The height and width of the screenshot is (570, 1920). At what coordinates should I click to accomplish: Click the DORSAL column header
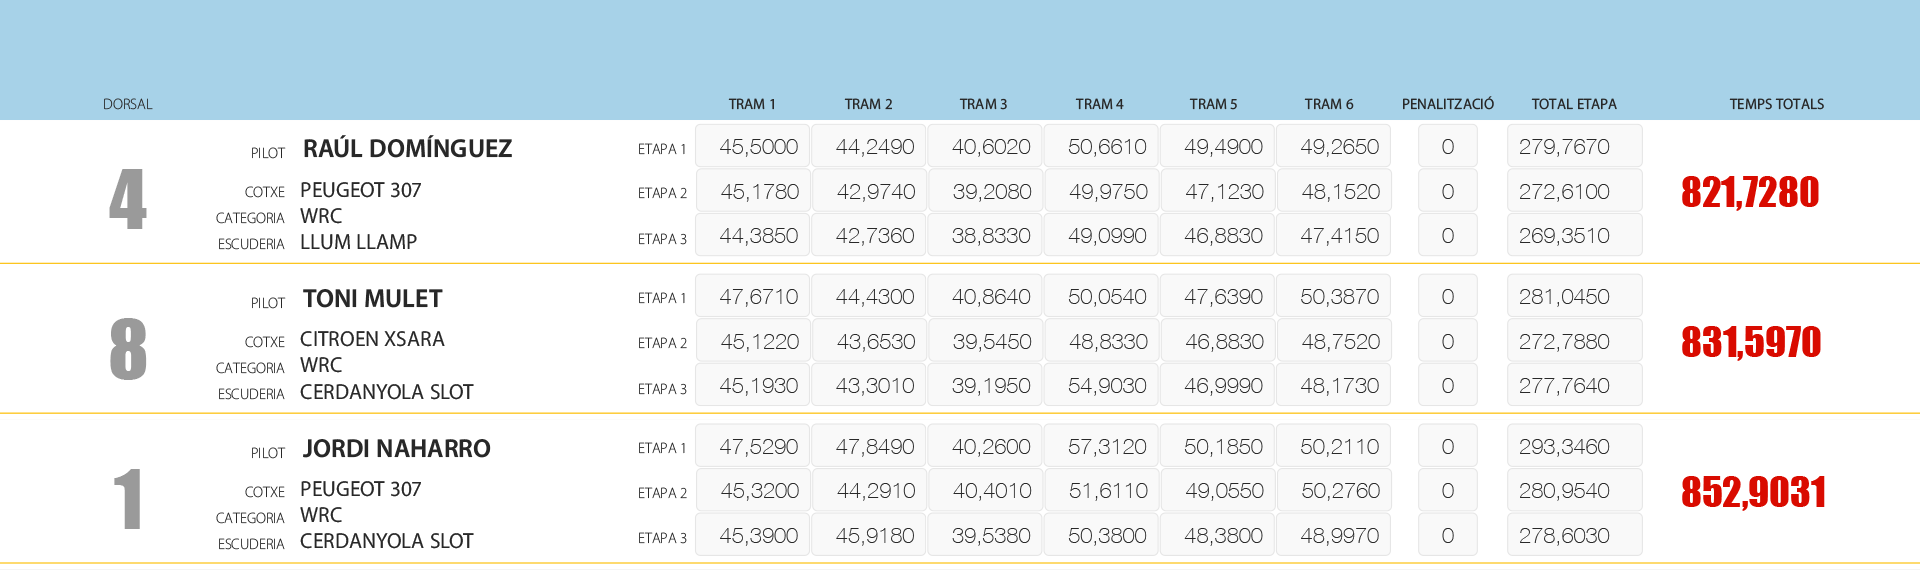point(128,104)
